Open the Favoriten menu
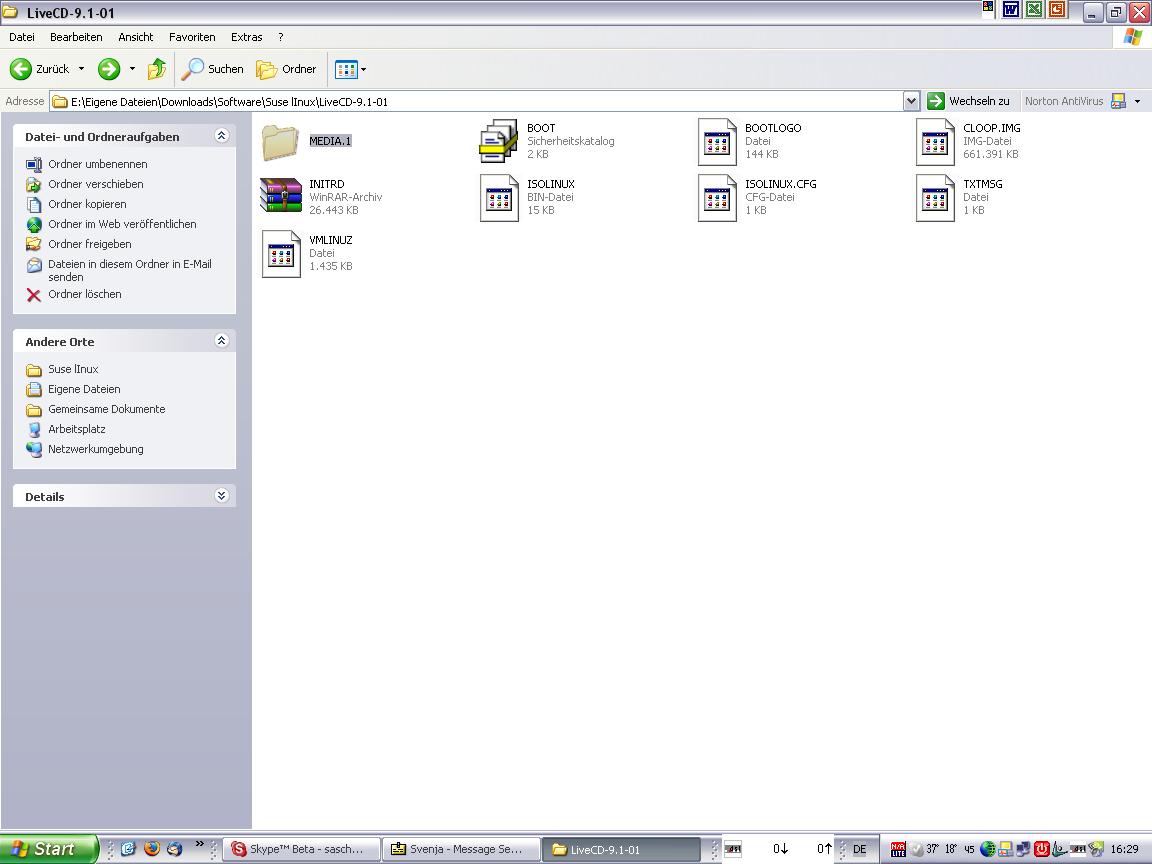This screenshot has width=1152, height=864. pos(192,37)
